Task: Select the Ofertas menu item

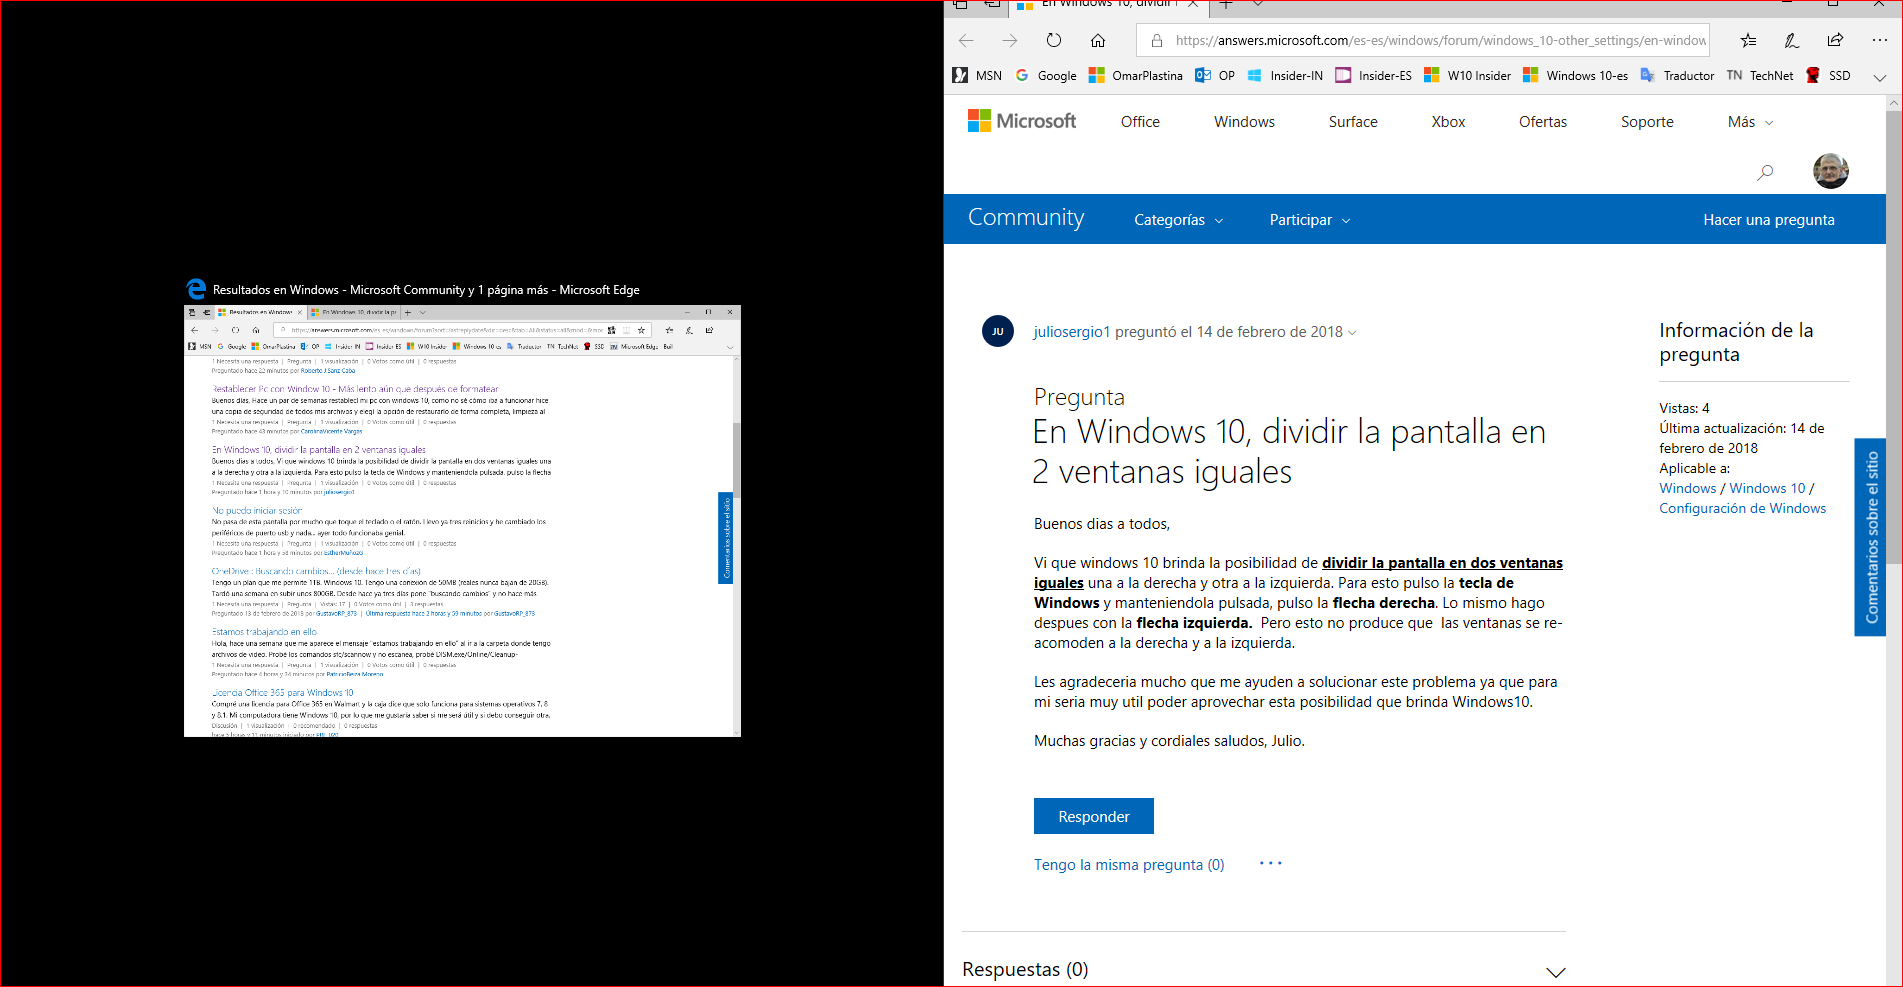Action: 1543,122
